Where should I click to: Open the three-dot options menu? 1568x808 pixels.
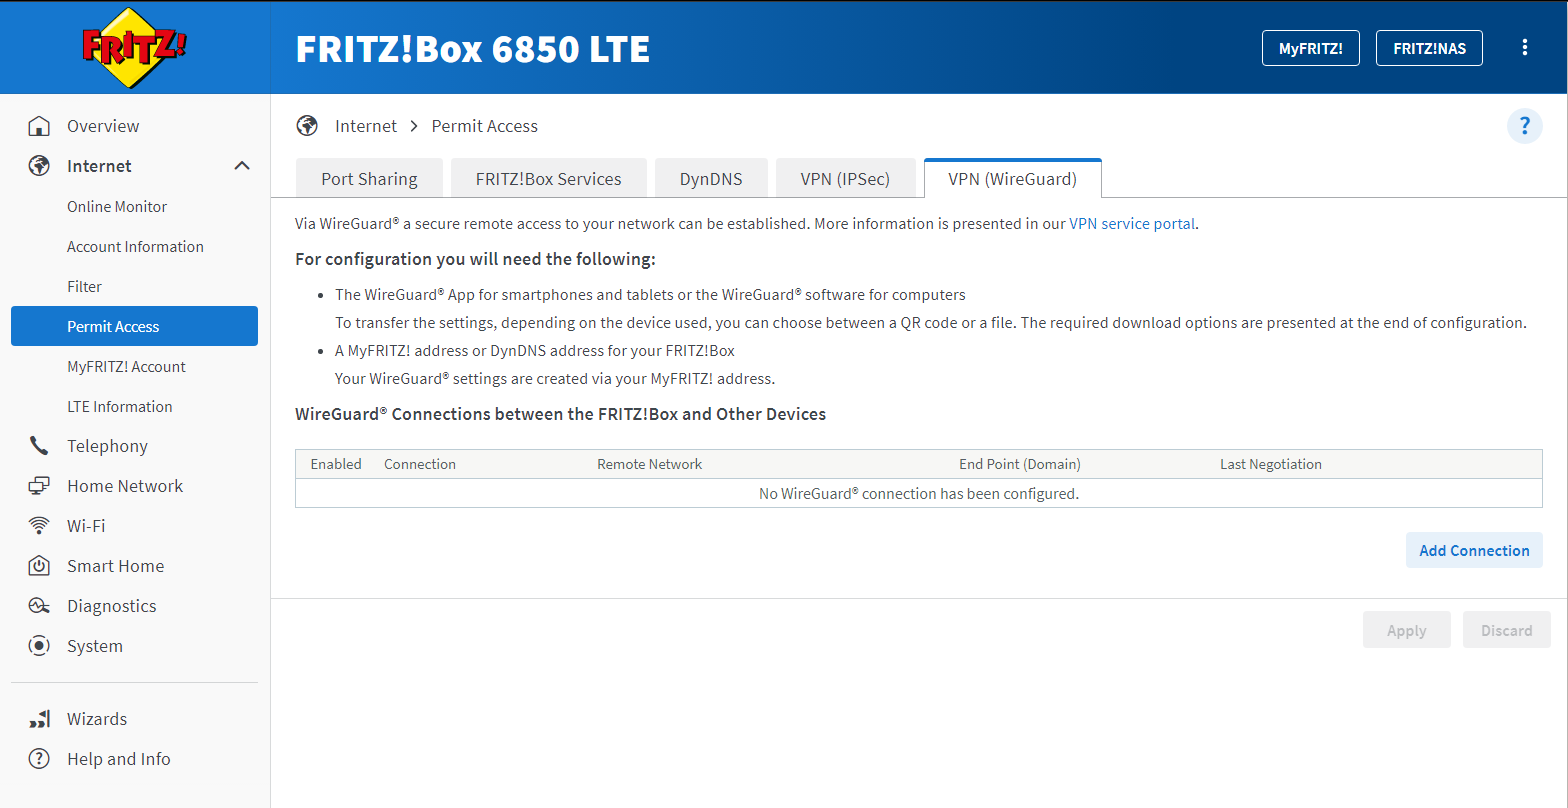pos(1524,47)
